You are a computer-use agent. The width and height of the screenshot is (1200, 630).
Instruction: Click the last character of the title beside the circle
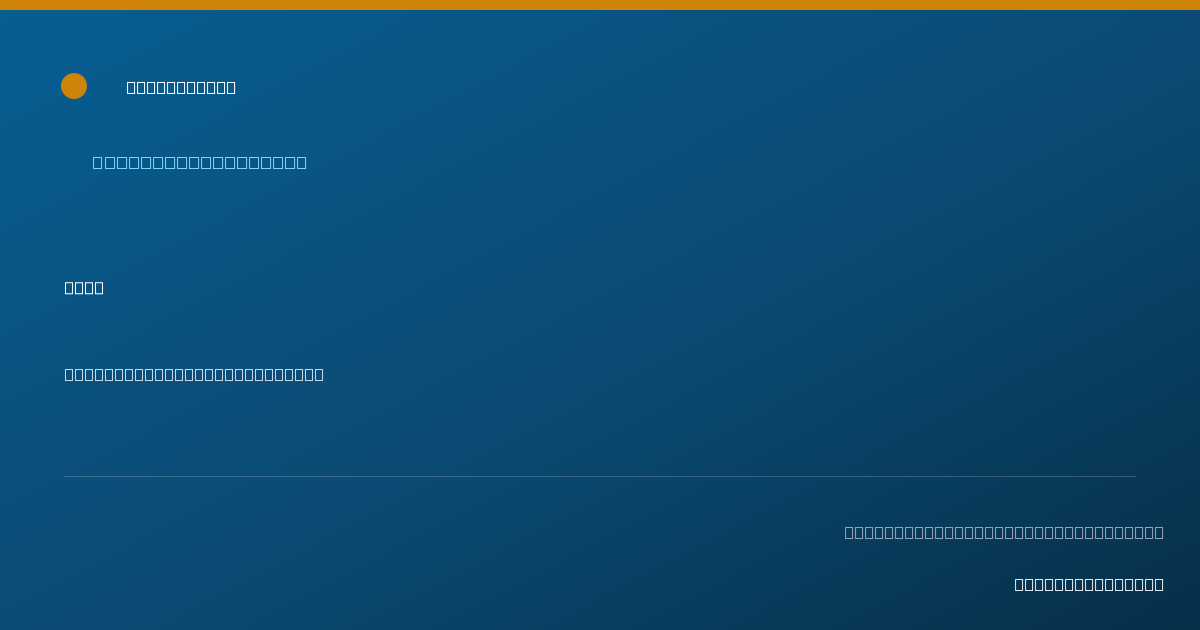pyautogui.click(x=231, y=87)
